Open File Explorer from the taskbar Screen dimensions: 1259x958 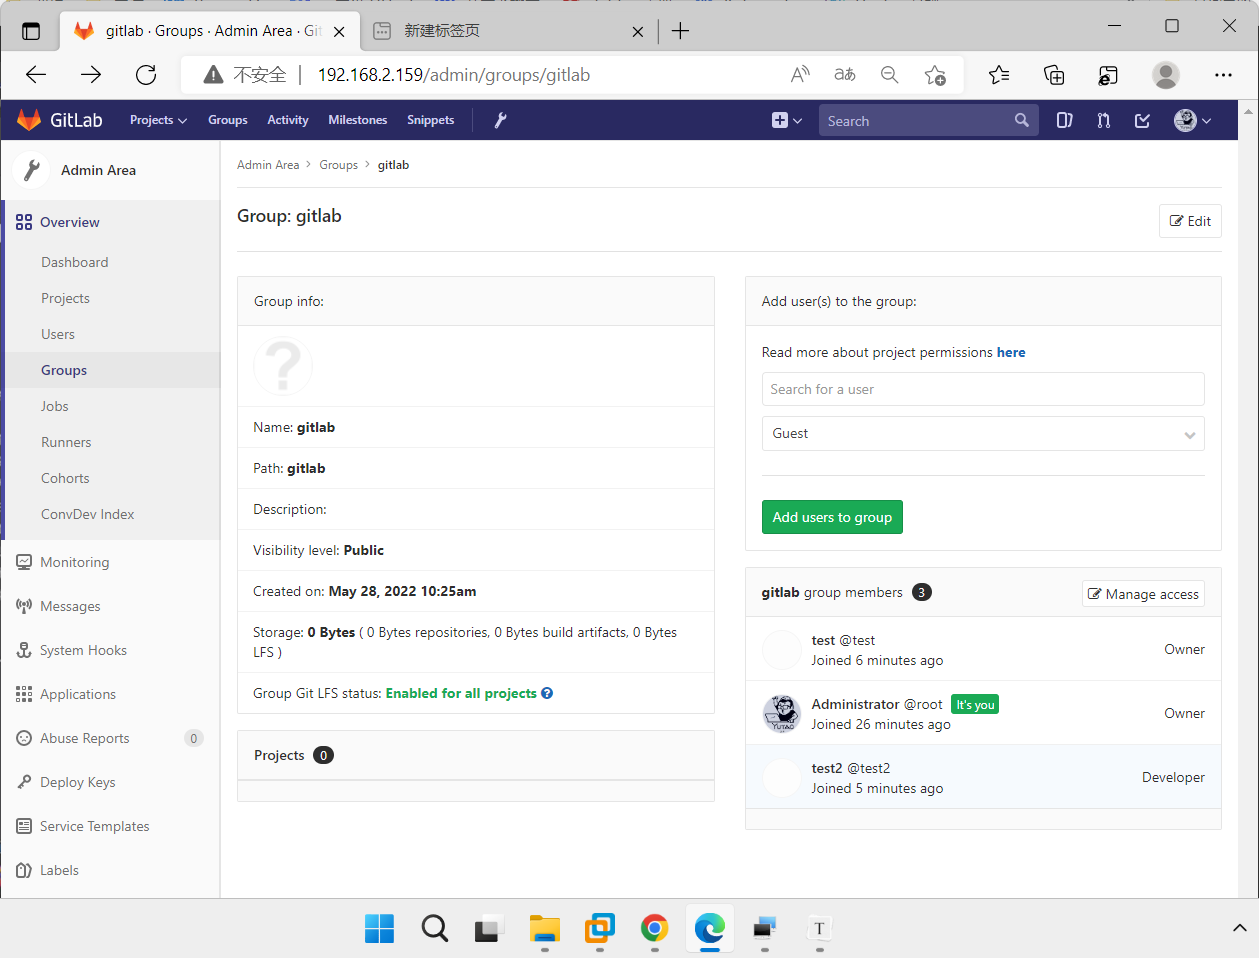545,928
